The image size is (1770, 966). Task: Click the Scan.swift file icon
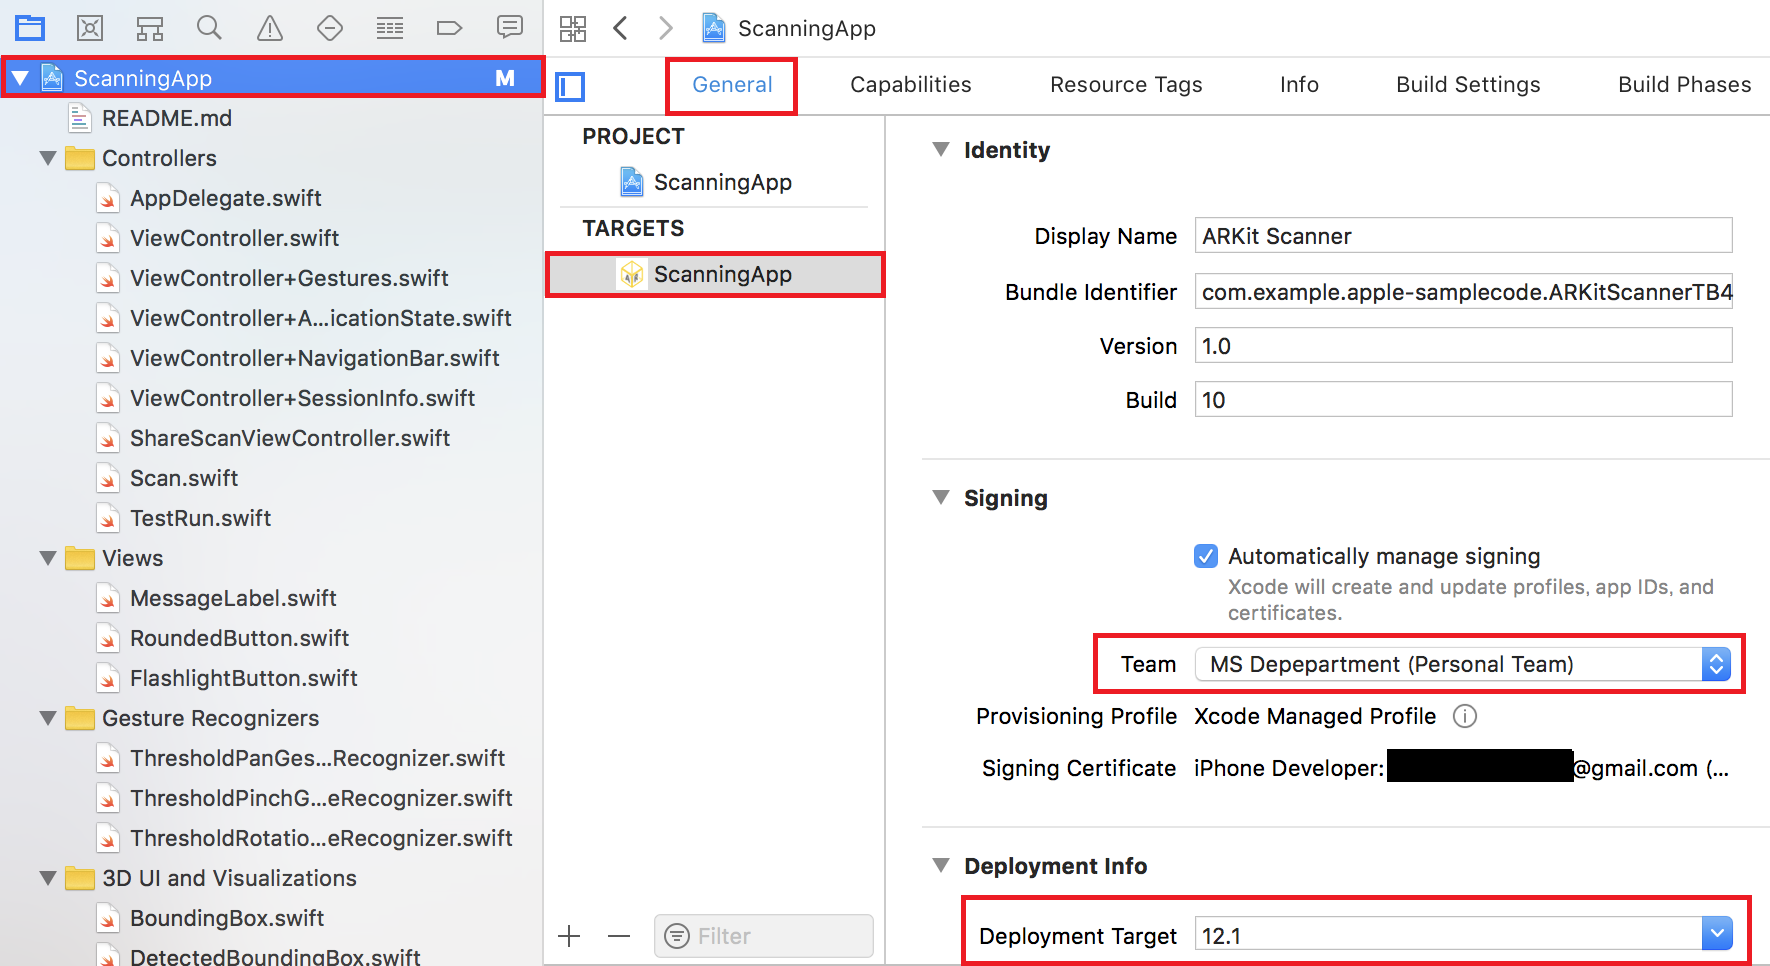point(108,478)
